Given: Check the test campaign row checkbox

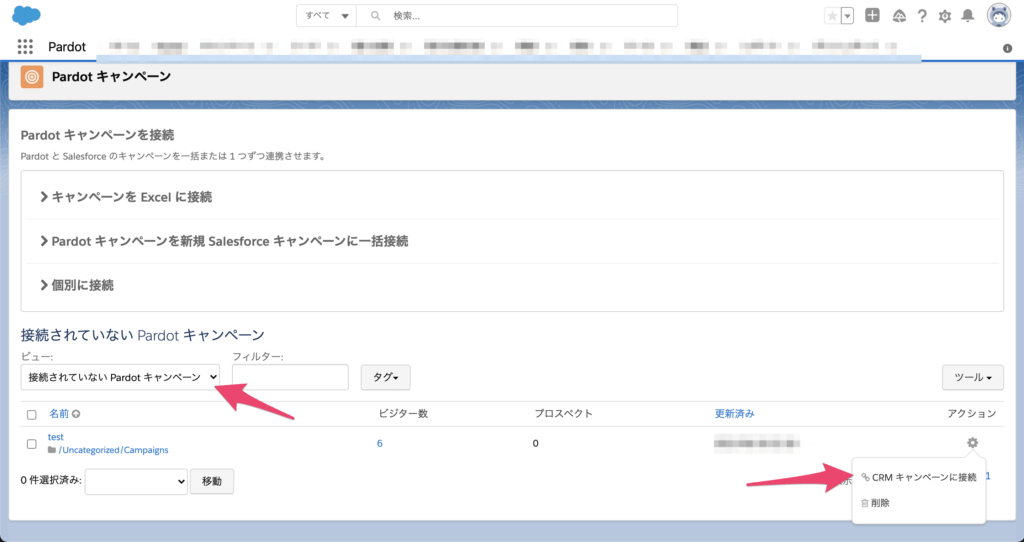Looking at the screenshot, I should click(x=31, y=444).
